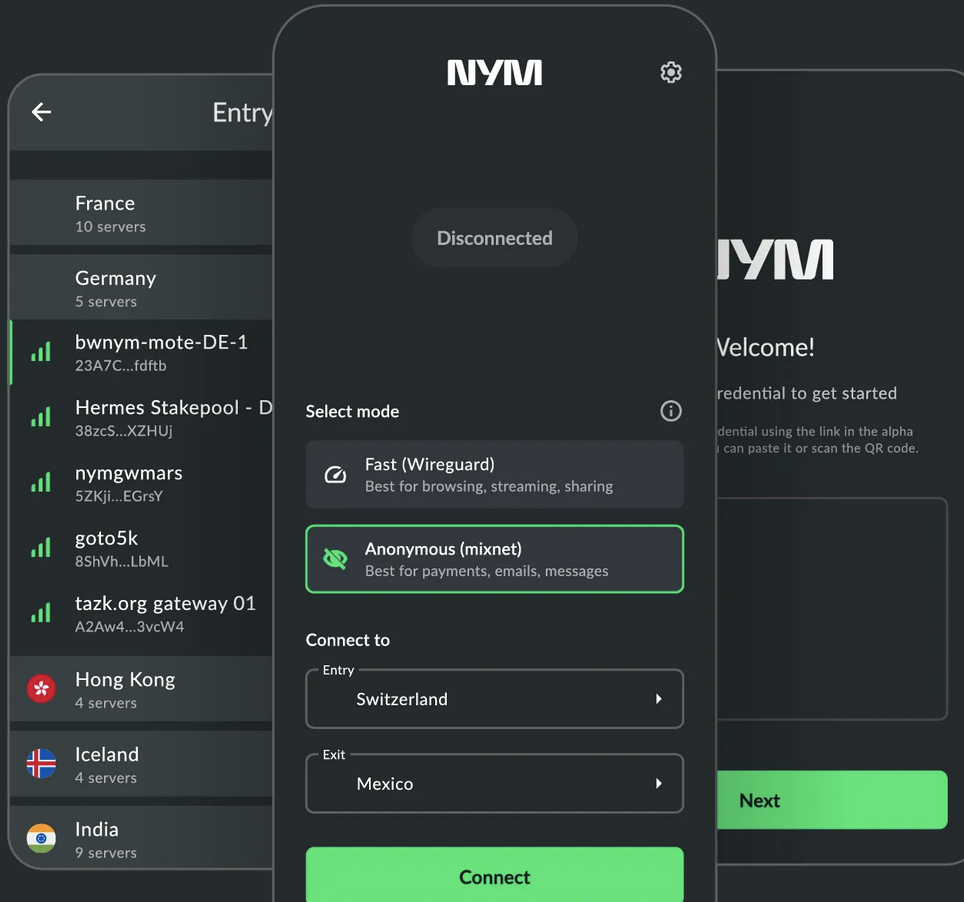The height and width of the screenshot is (902, 964).
Task: Expand the Hong Kong 4 servers group
Action: pos(141,689)
